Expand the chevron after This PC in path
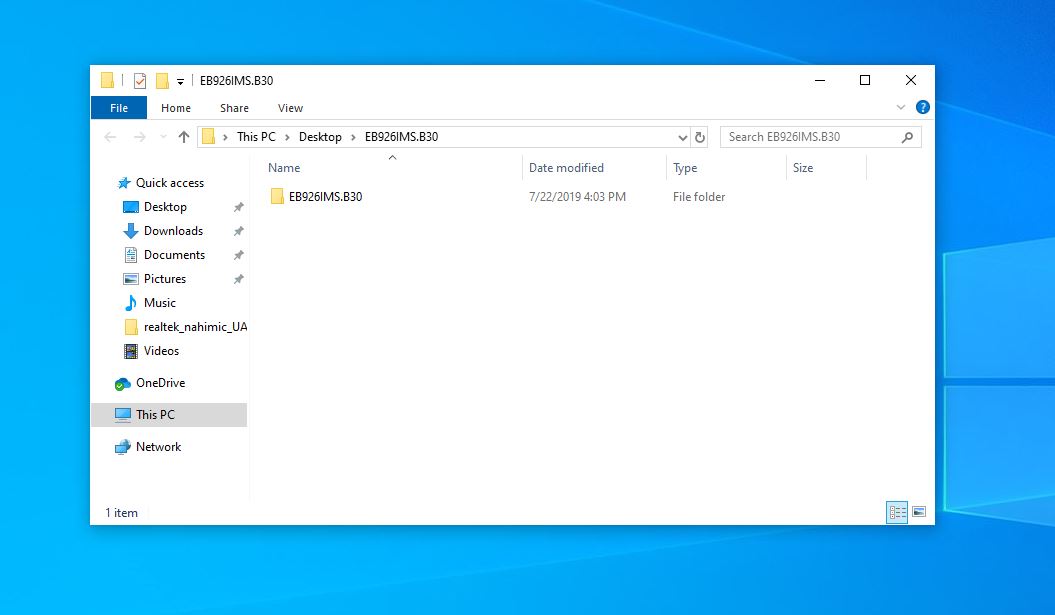Viewport: 1055px width, 615px height. click(287, 137)
